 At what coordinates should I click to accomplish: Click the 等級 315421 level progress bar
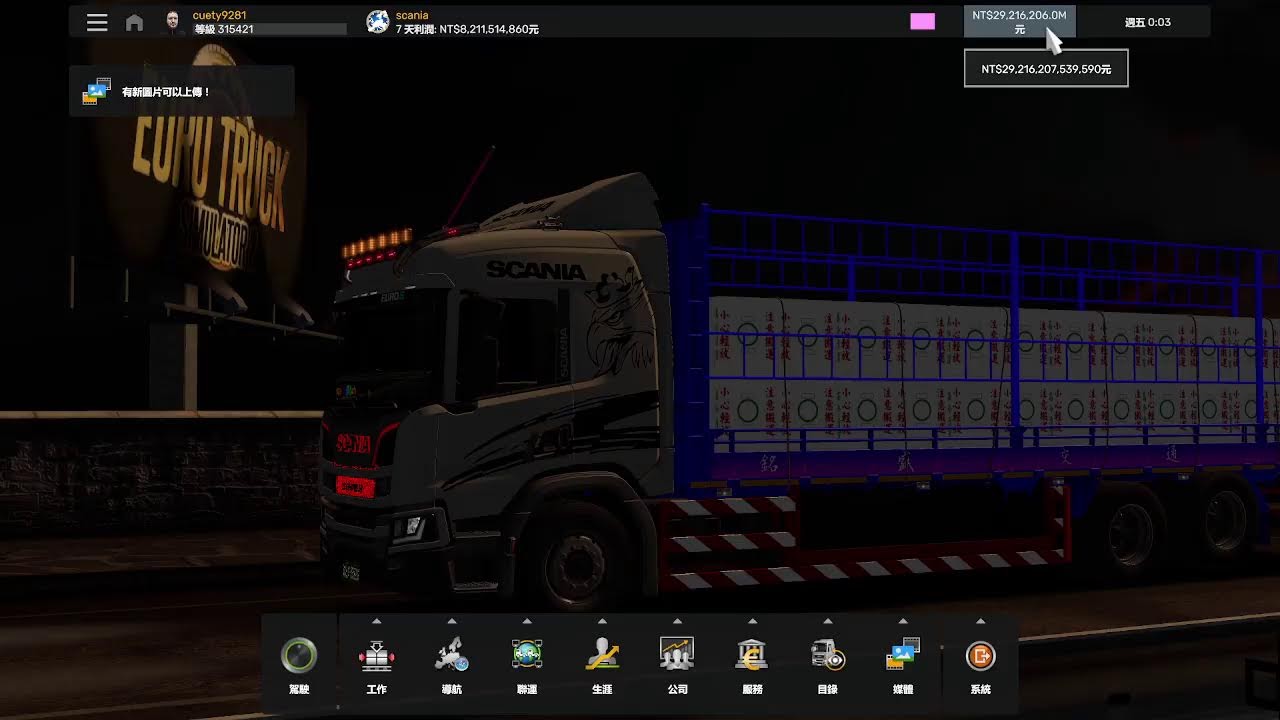click(270, 29)
